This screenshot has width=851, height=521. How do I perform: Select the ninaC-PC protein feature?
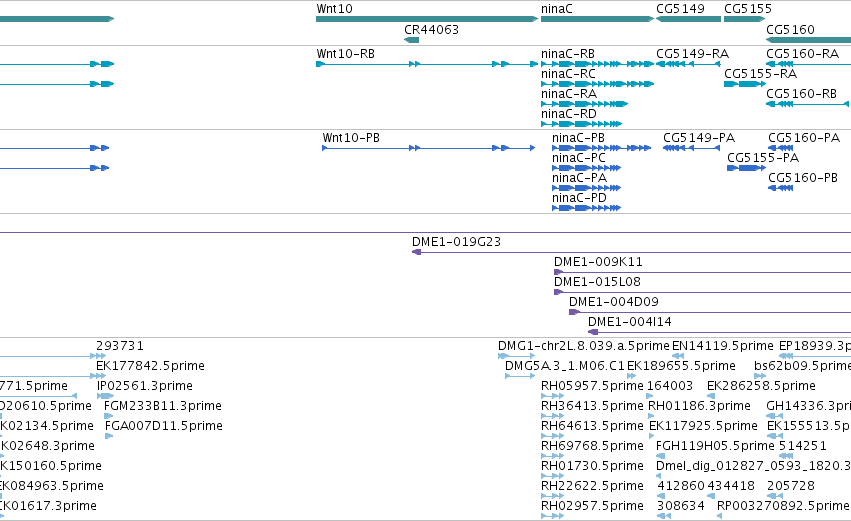point(587,168)
